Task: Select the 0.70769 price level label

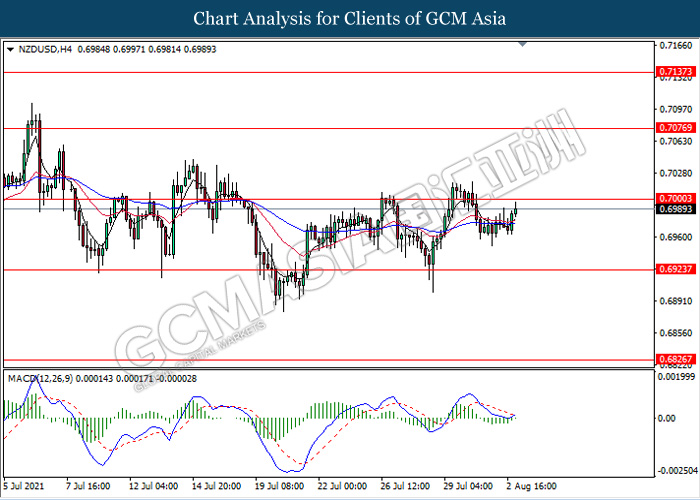Action: point(676,128)
